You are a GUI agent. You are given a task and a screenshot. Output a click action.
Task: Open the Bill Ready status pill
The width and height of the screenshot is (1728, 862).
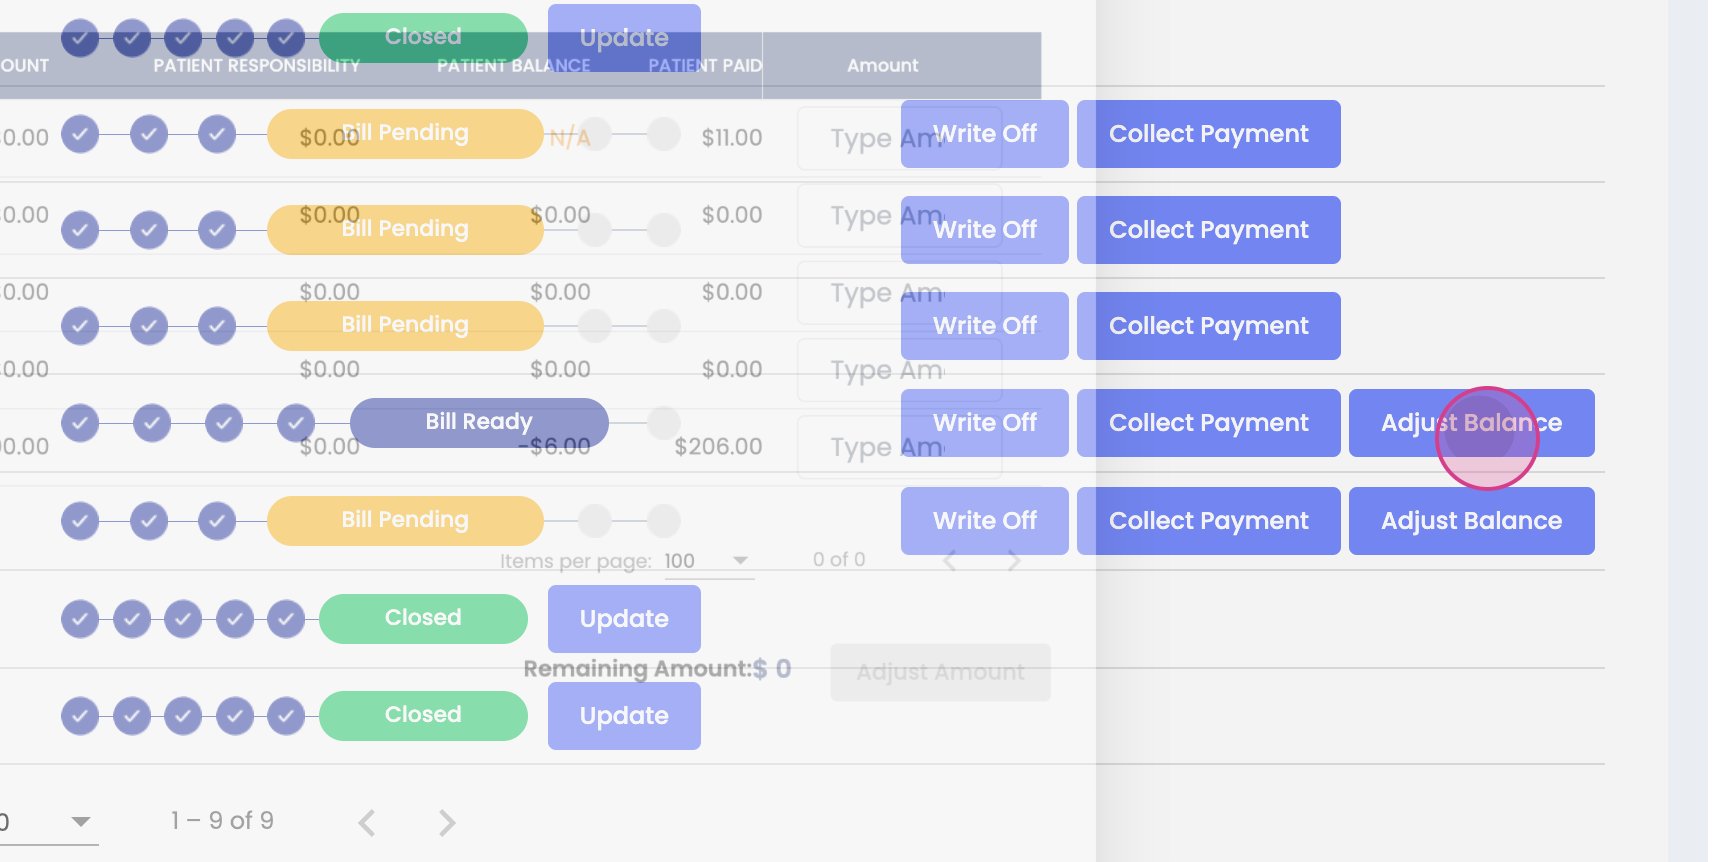point(479,422)
